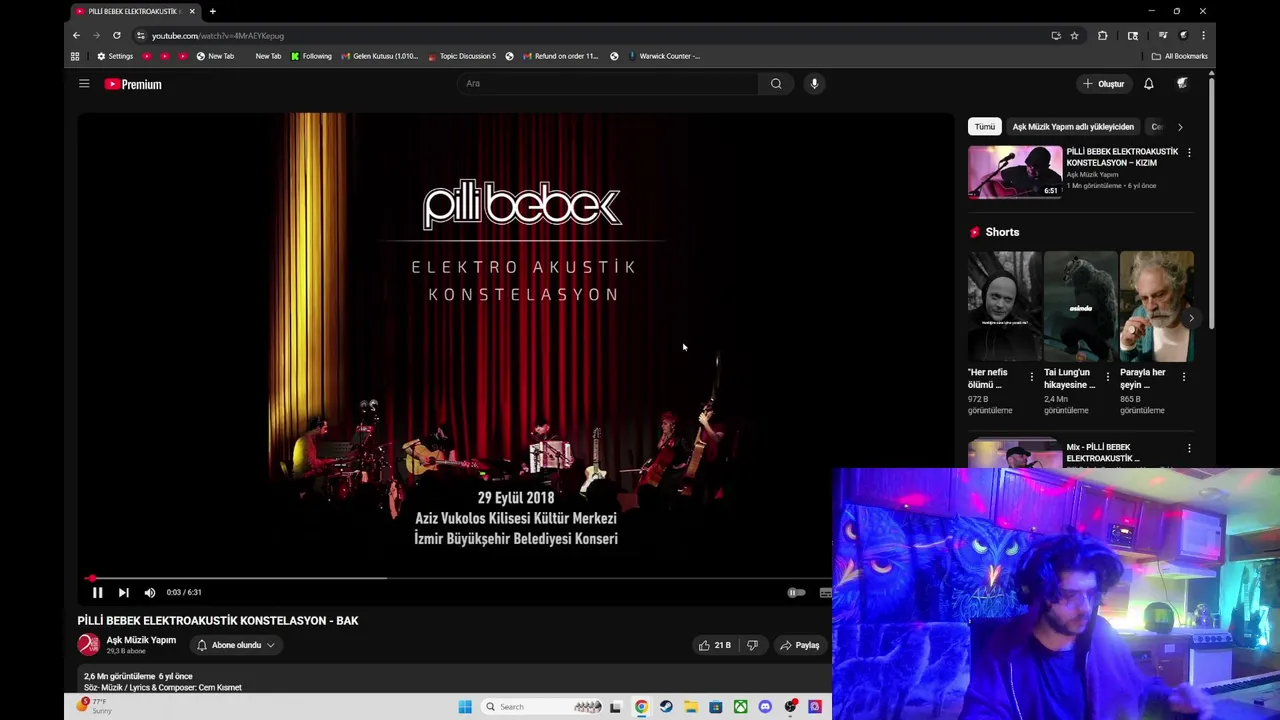The width and height of the screenshot is (1280, 720).
Task: Open options for KIZIM video
Action: [1189, 153]
